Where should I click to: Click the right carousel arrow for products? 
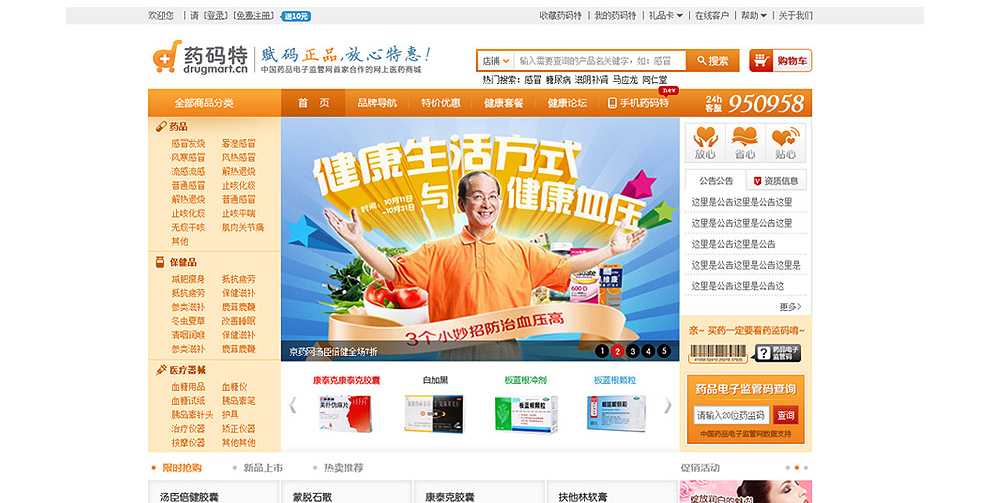click(x=668, y=405)
